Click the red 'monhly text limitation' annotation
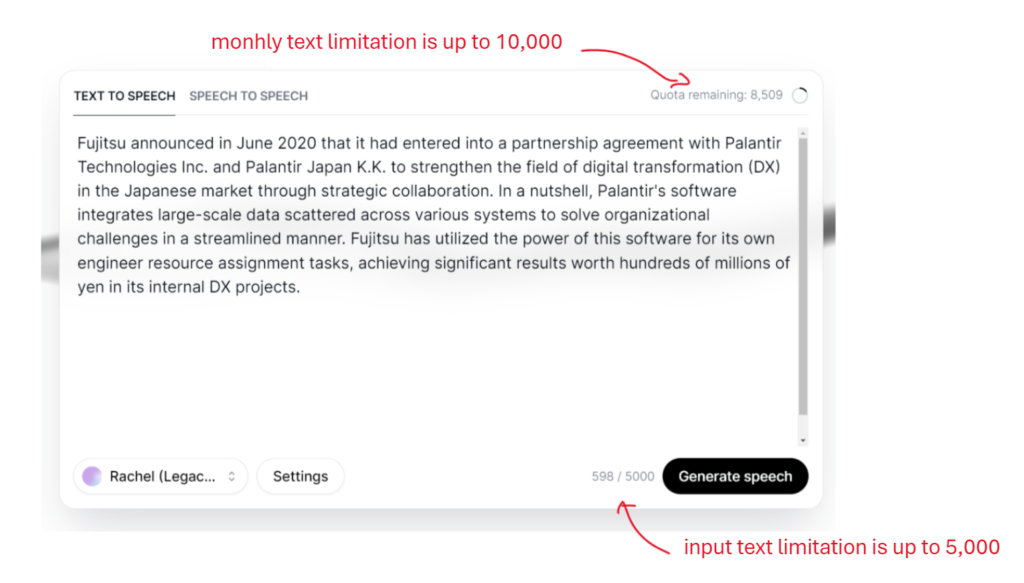Screen dimensions: 1024x583 pyautogui.click(x=386, y=42)
